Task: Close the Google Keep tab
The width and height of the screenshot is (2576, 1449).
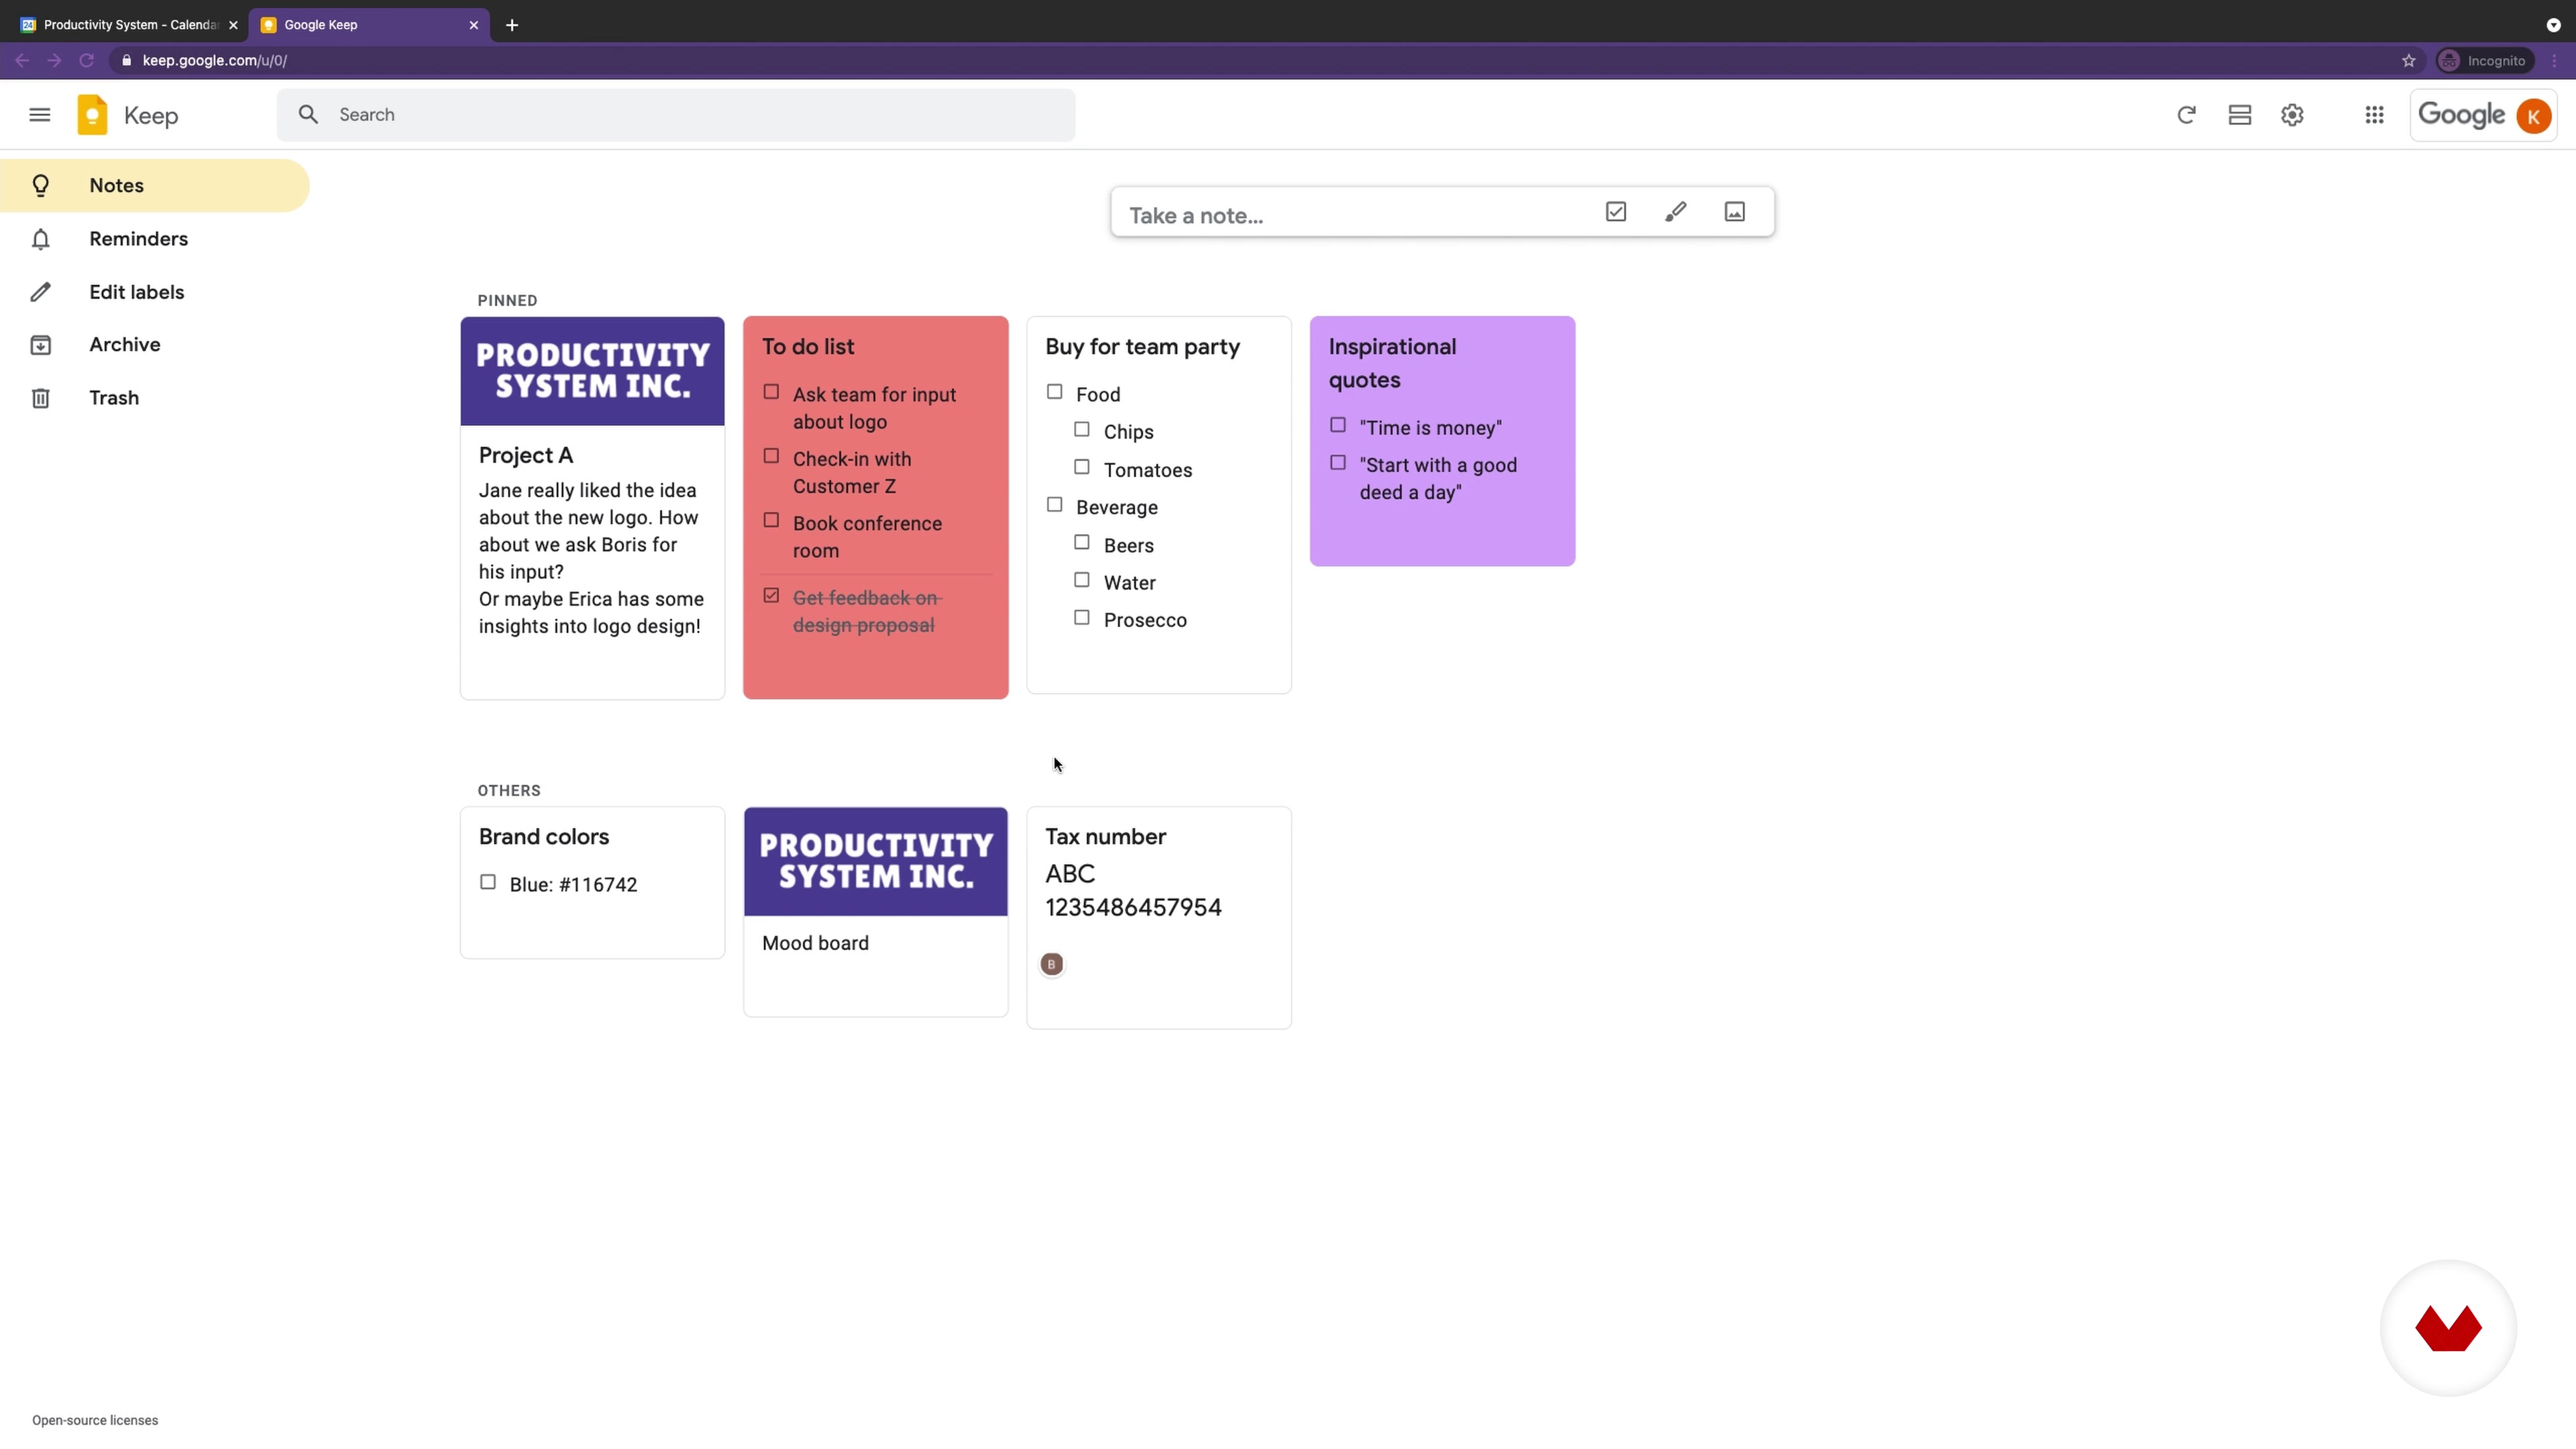Action: pyautogui.click(x=474, y=25)
